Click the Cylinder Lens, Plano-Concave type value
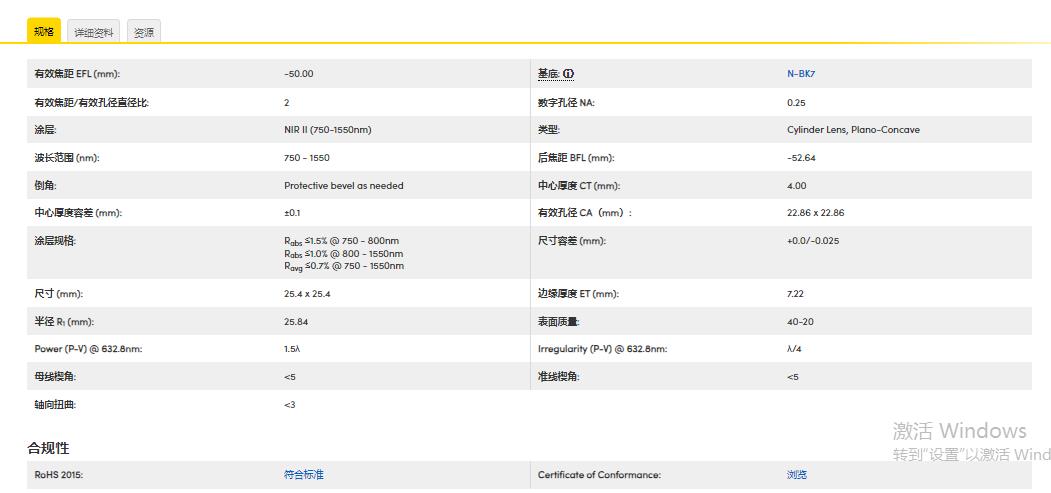 [x=853, y=130]
